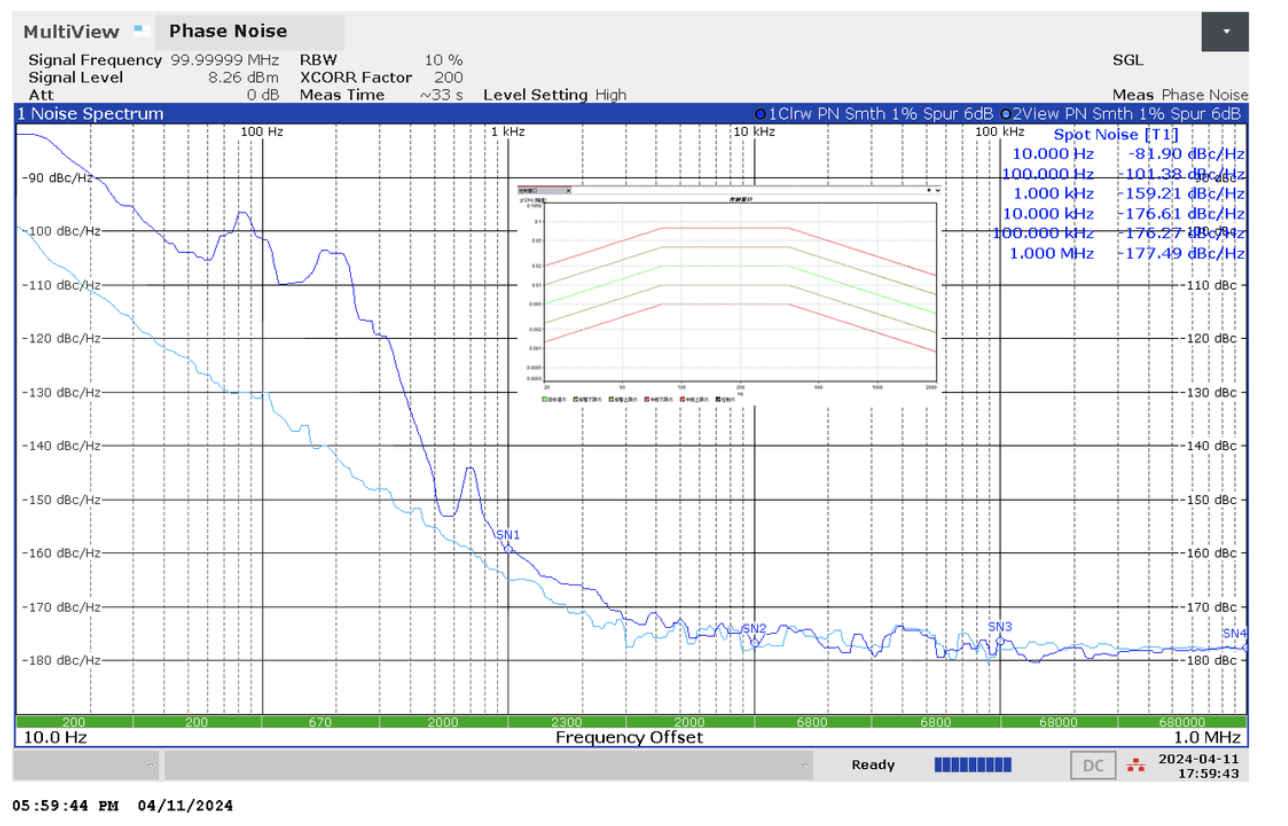Select the SN1 spot noise marker
1288x826 pixels.
coord(508,547)
